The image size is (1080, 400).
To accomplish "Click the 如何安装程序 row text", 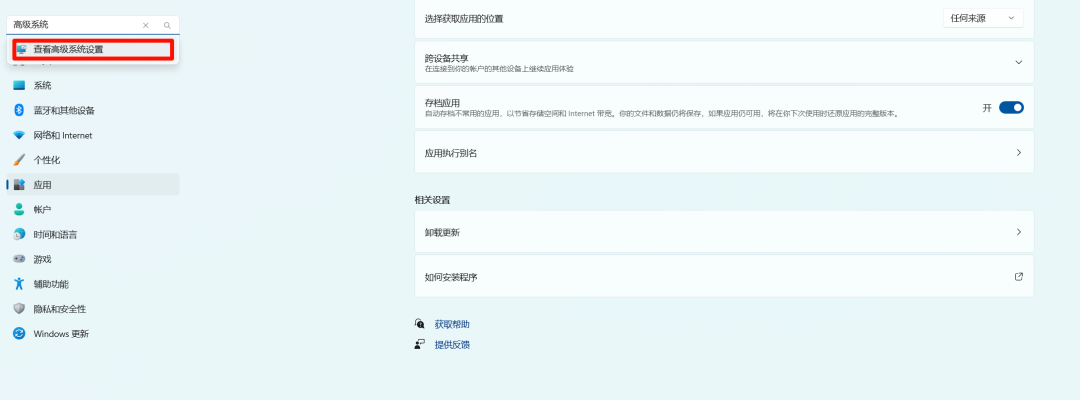I will coord(451,277).
